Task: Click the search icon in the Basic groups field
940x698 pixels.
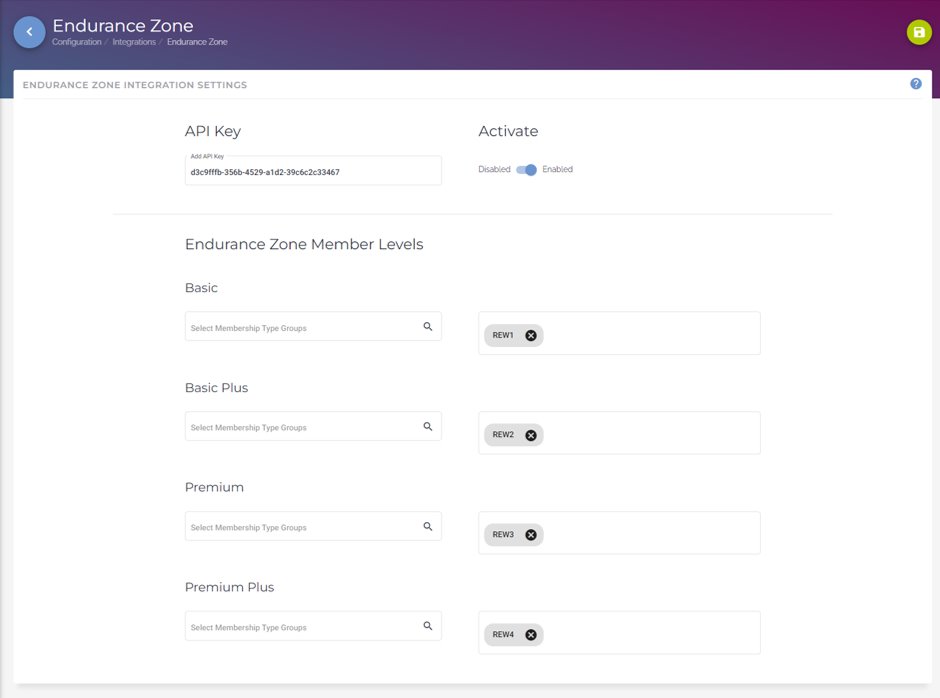Action: click(x=427, y=326)
